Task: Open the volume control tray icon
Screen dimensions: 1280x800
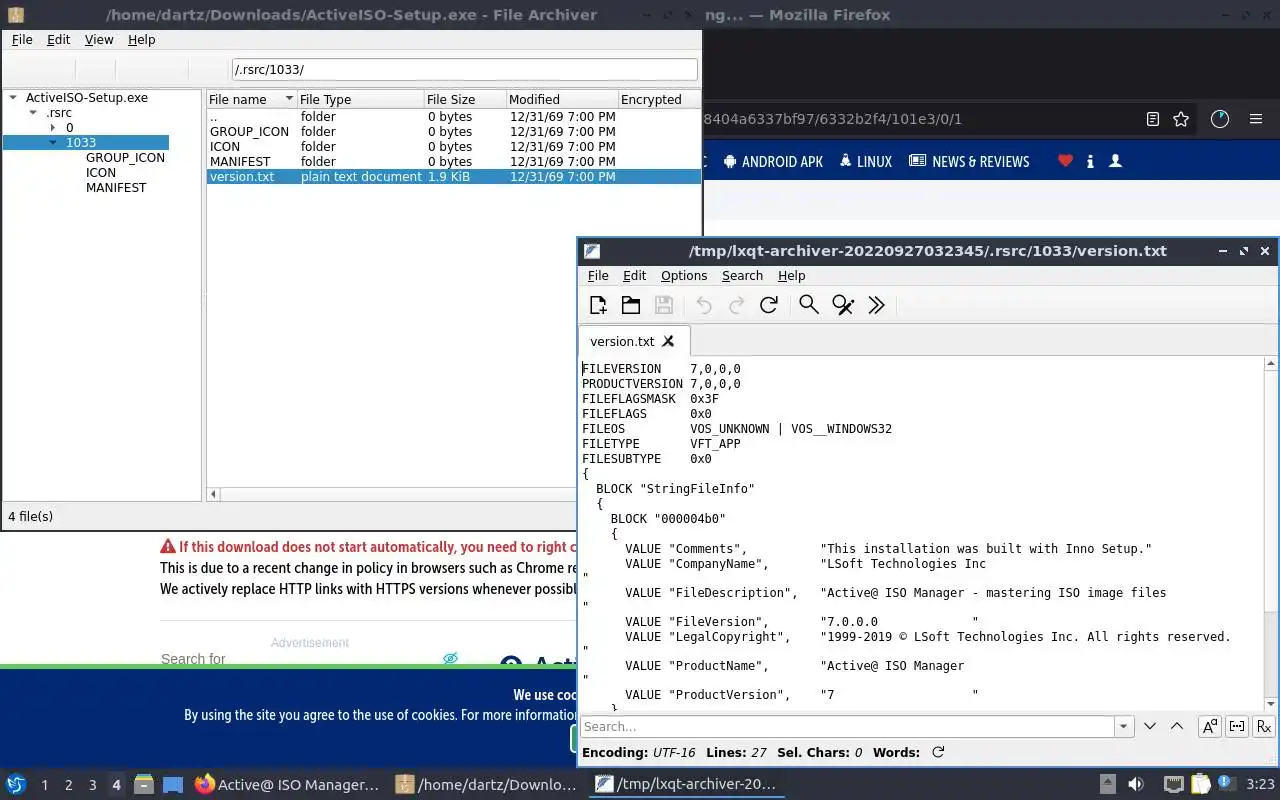Action: coord(1135,785)
